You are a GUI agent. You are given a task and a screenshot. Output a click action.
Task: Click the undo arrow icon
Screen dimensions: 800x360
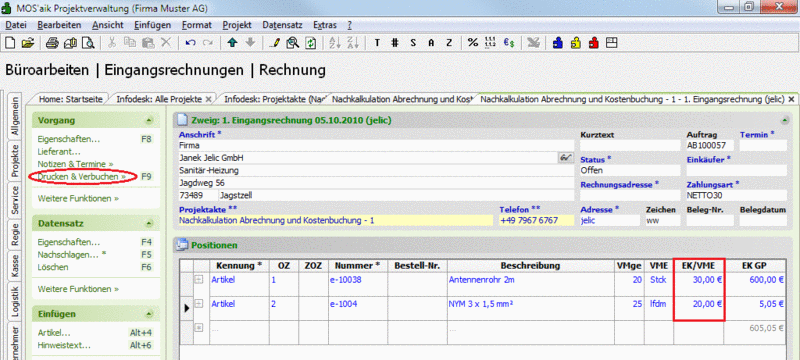190,43
